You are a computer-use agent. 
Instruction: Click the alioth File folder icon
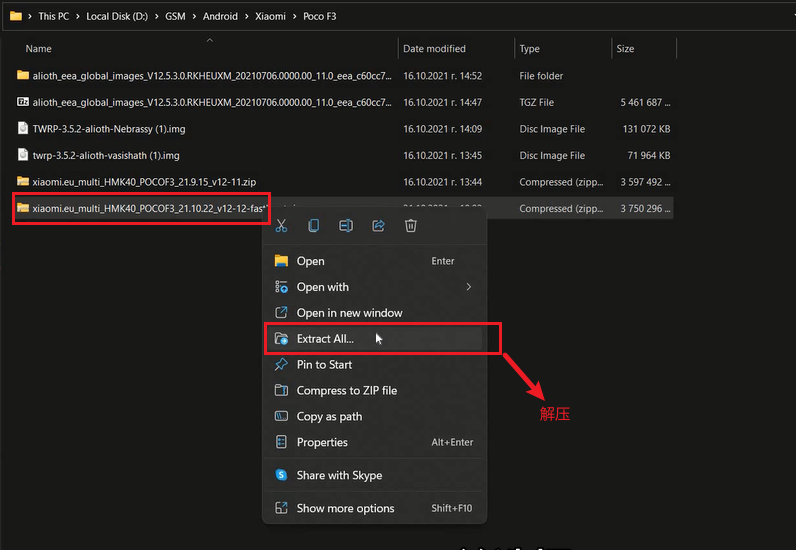23,75
